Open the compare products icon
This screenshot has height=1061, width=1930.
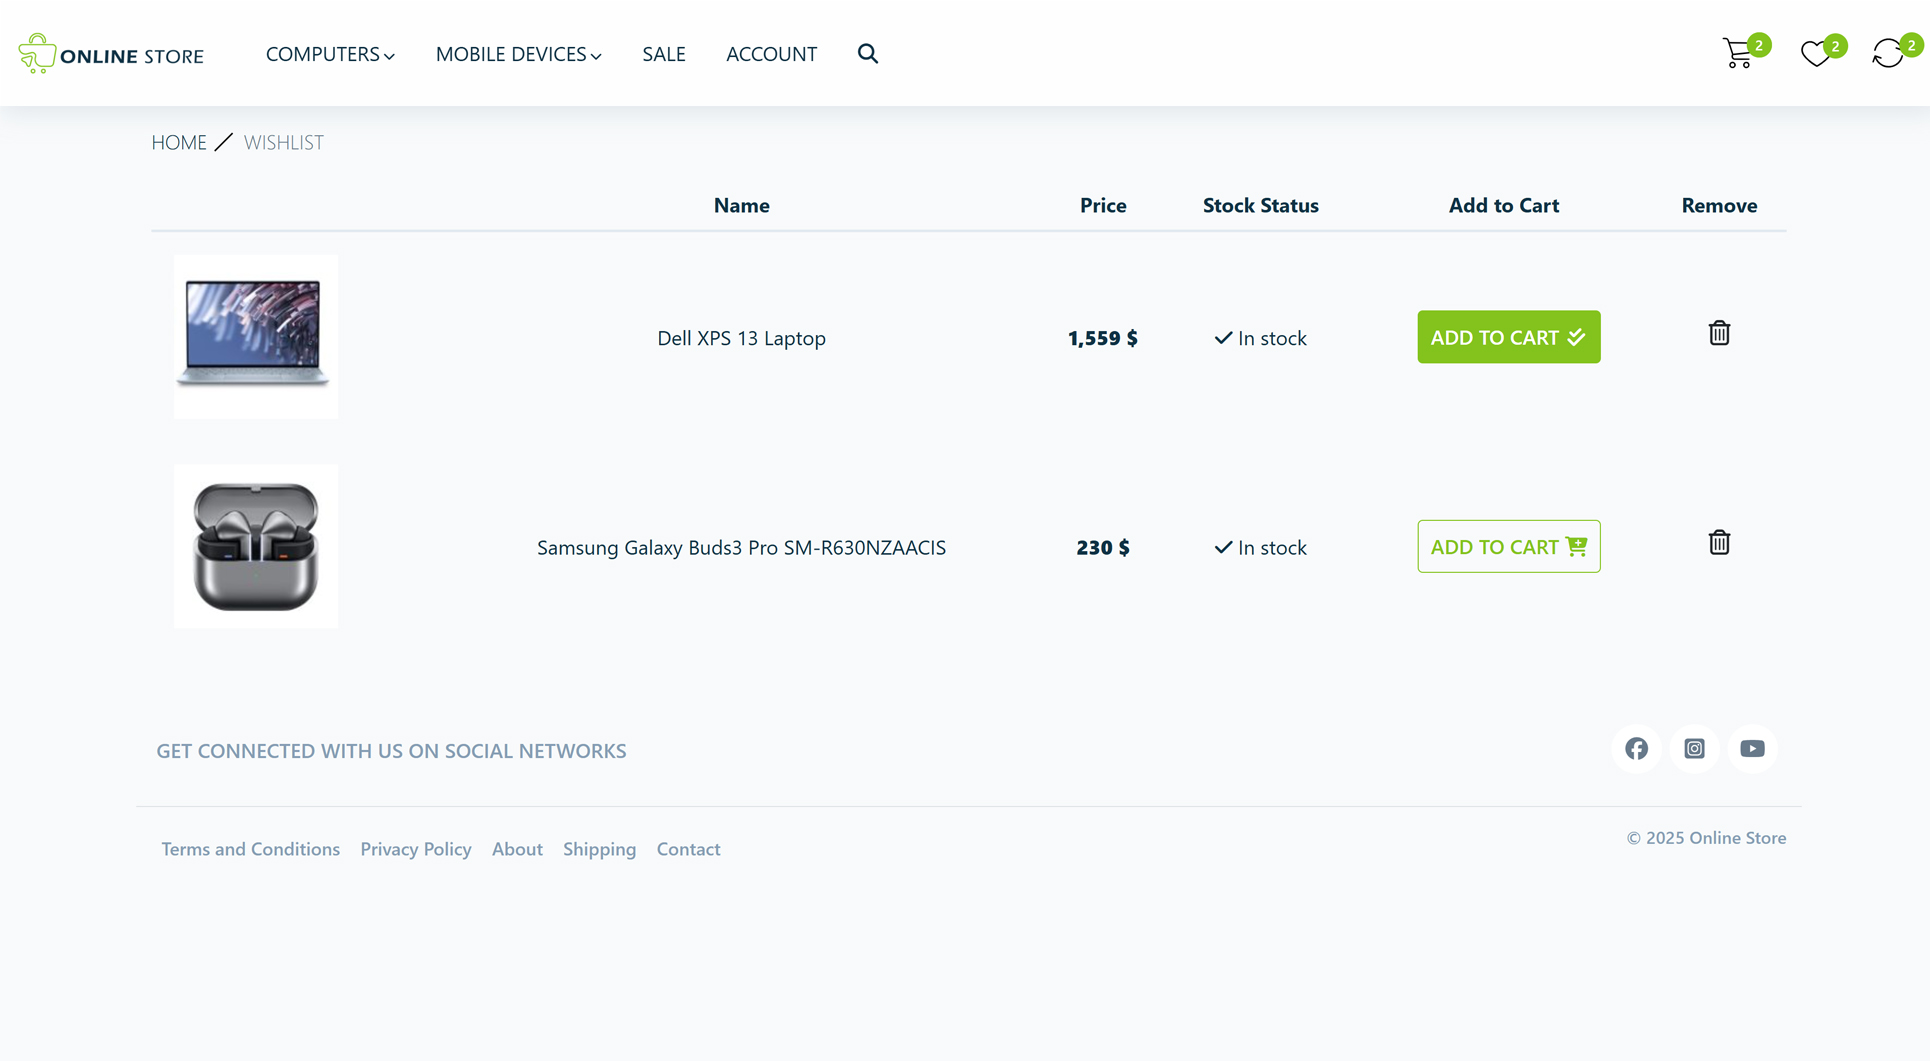(1887, 54)
